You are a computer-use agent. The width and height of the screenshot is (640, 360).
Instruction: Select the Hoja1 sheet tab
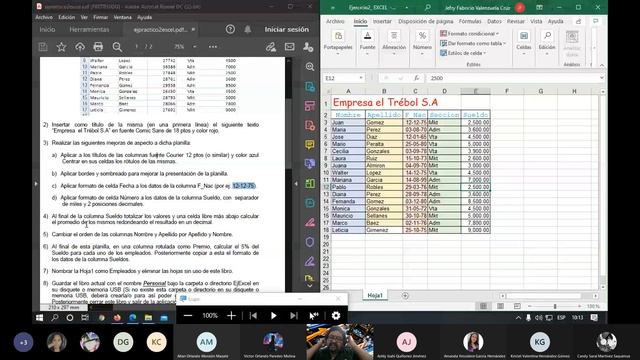pyautogui.click(x=375, y=296)
